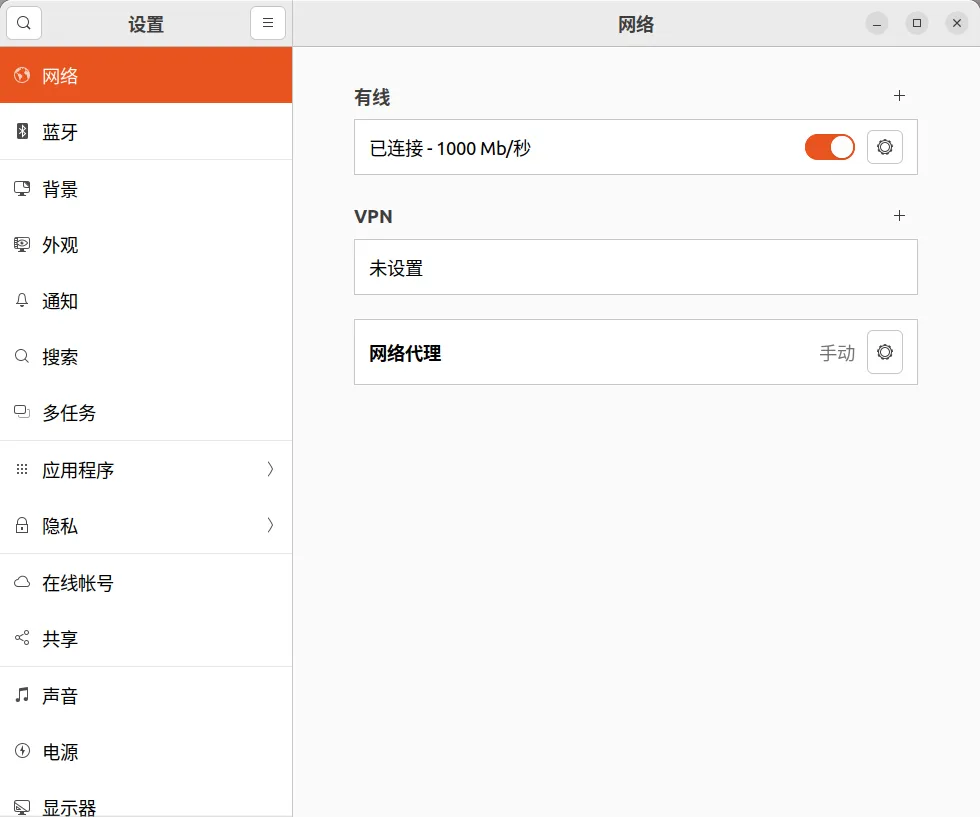This screenshot has height=817, width=980.
Task: Click the Bluetooth icon in sidebar
Action: point(22,132)
